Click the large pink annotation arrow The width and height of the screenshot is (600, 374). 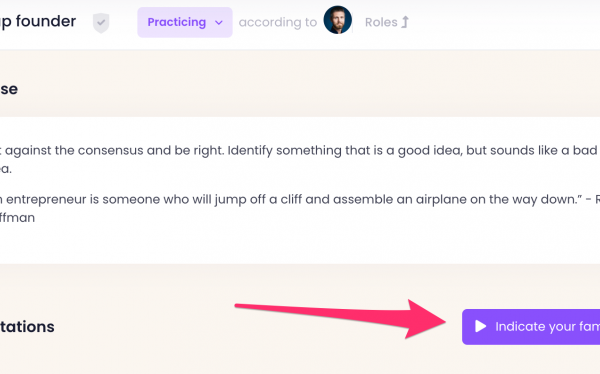(x=341, y=319)
